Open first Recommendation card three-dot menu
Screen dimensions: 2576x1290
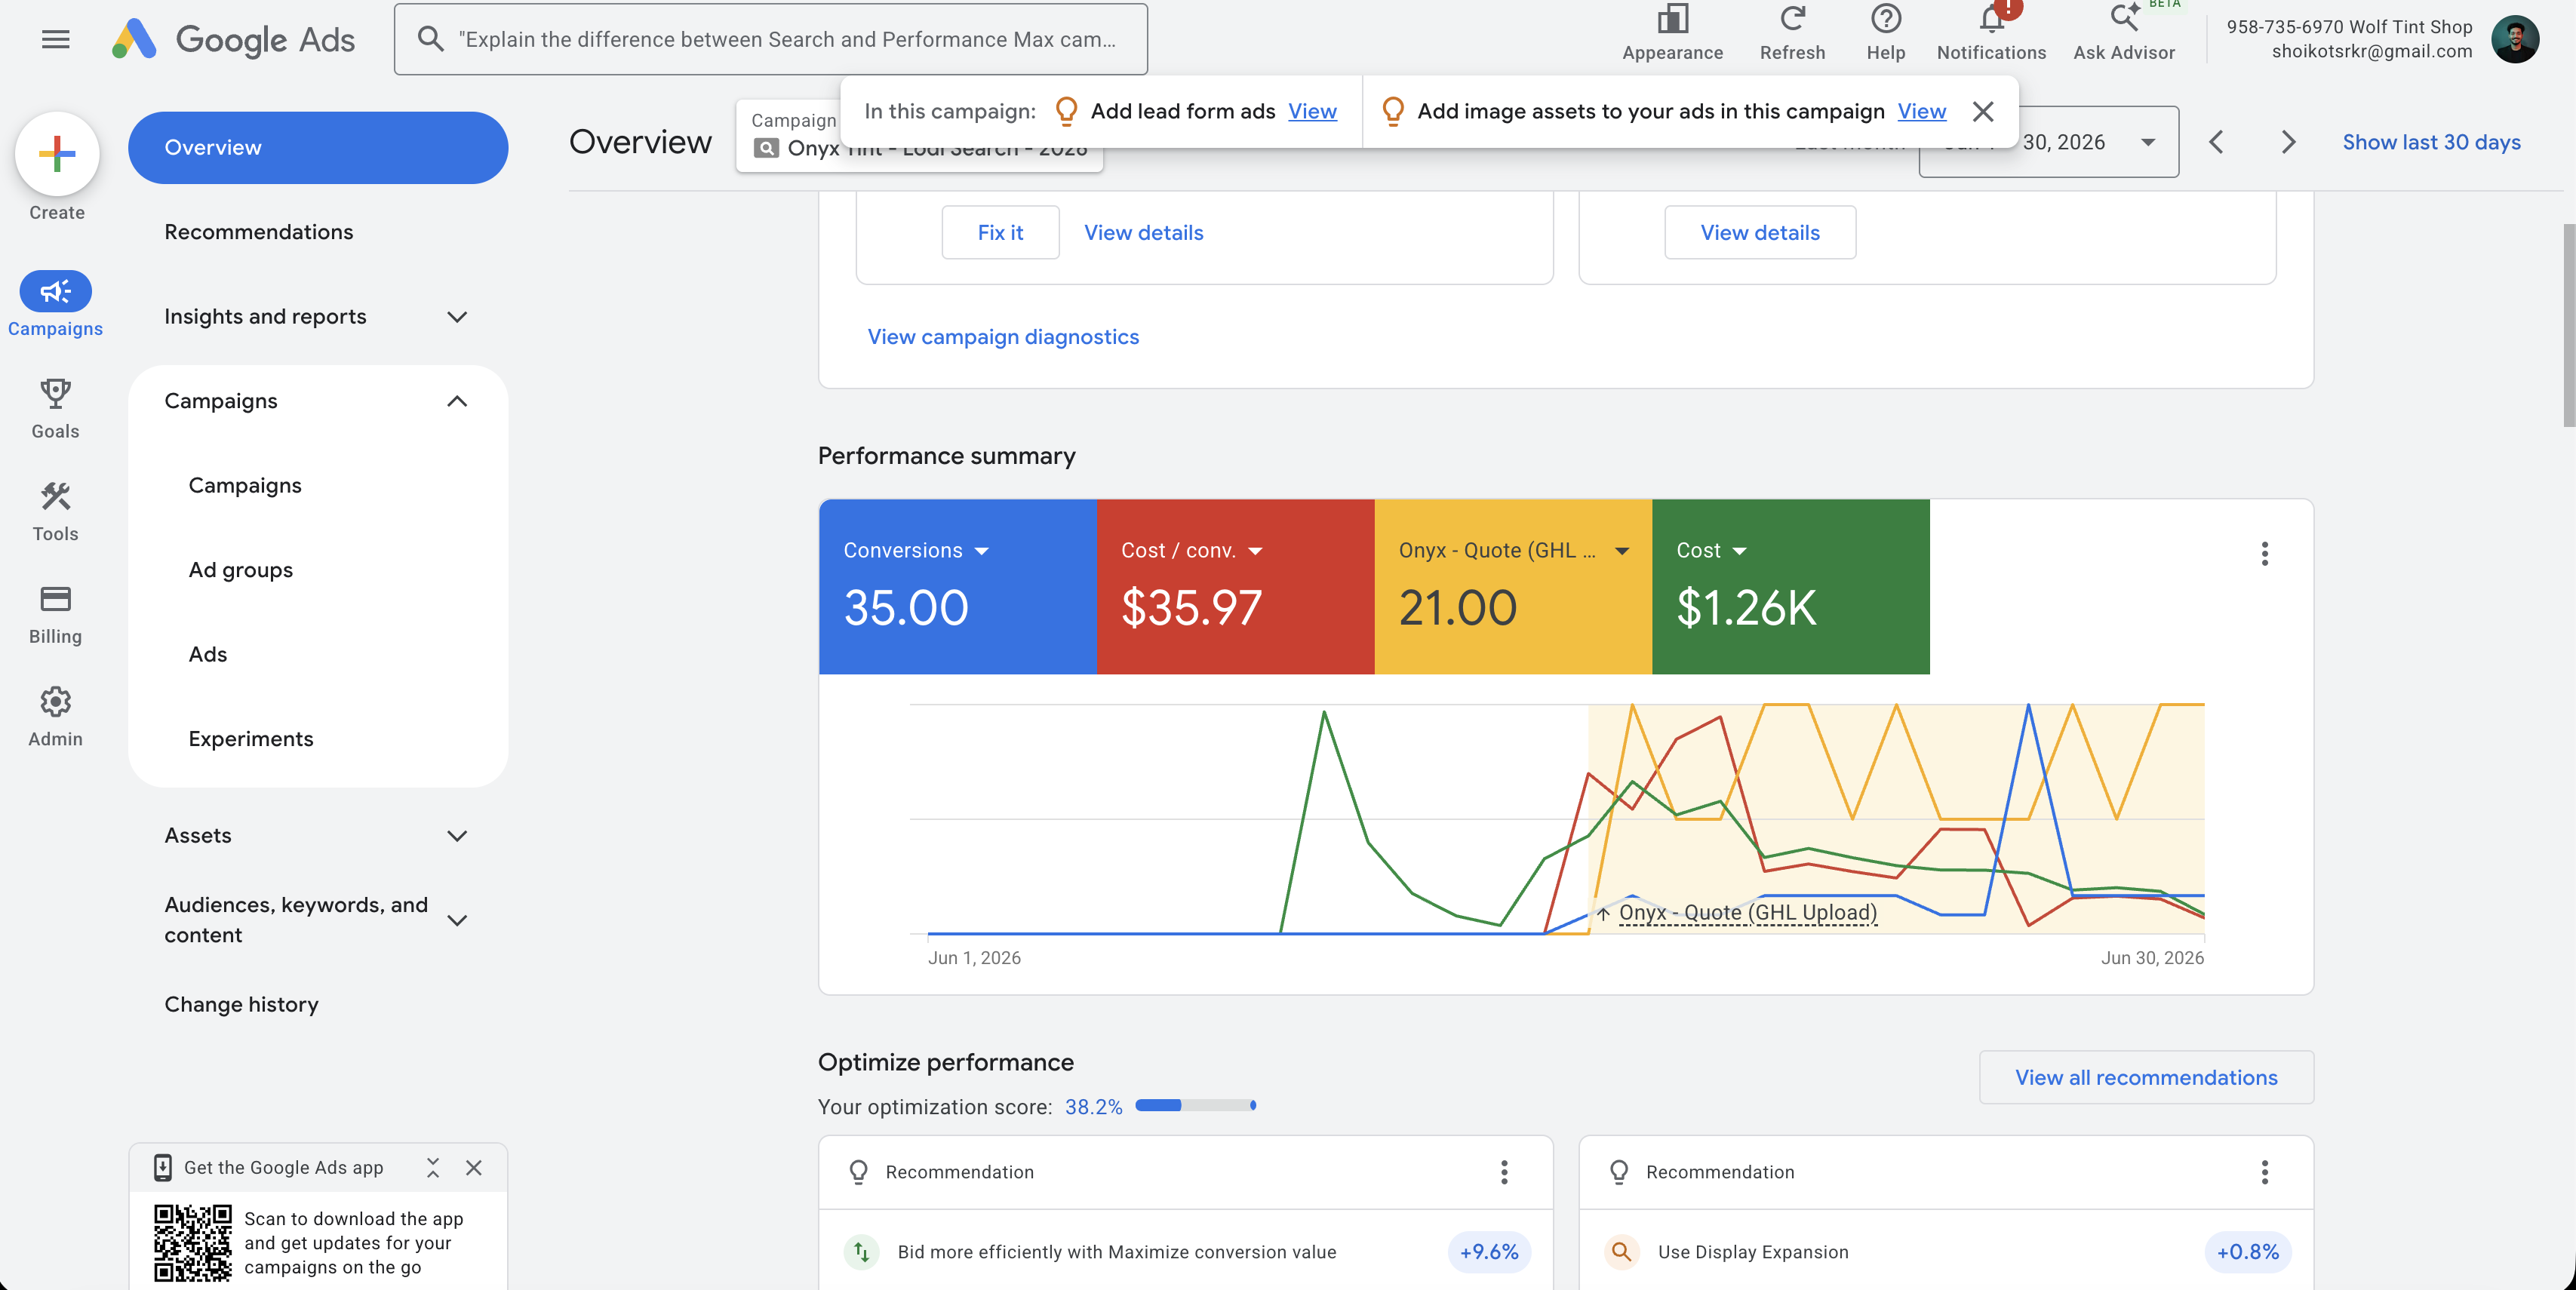(1503, 1172)
